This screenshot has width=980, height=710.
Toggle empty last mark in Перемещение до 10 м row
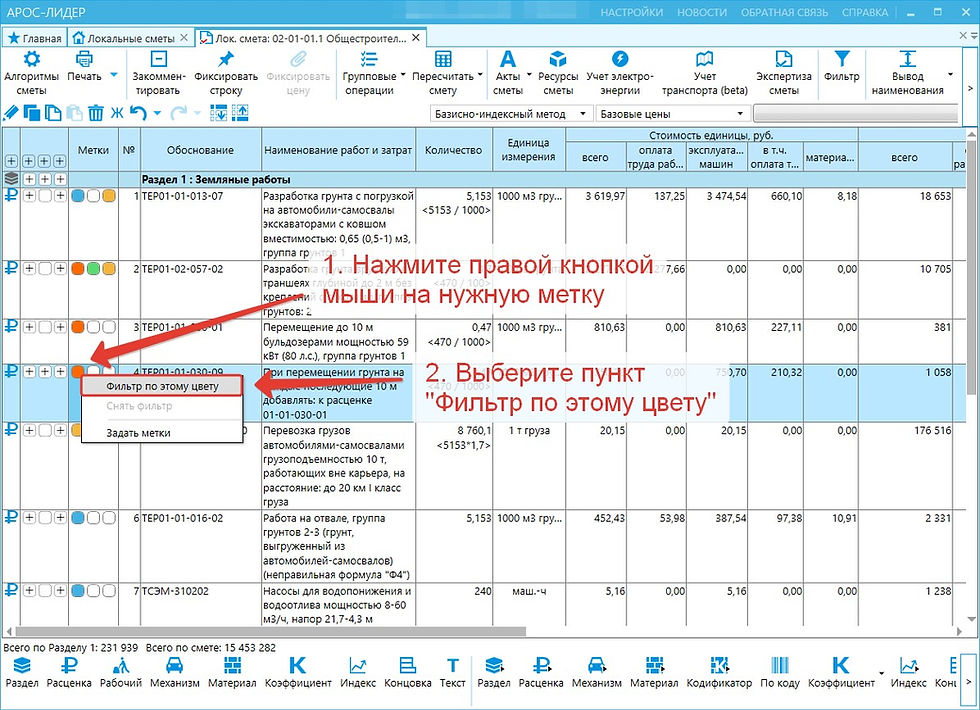(x=109, y=328)
